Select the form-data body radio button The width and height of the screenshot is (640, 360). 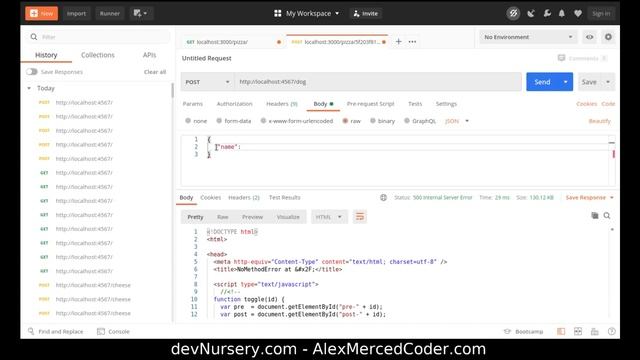pyautogui.click(x=219, y=121)
